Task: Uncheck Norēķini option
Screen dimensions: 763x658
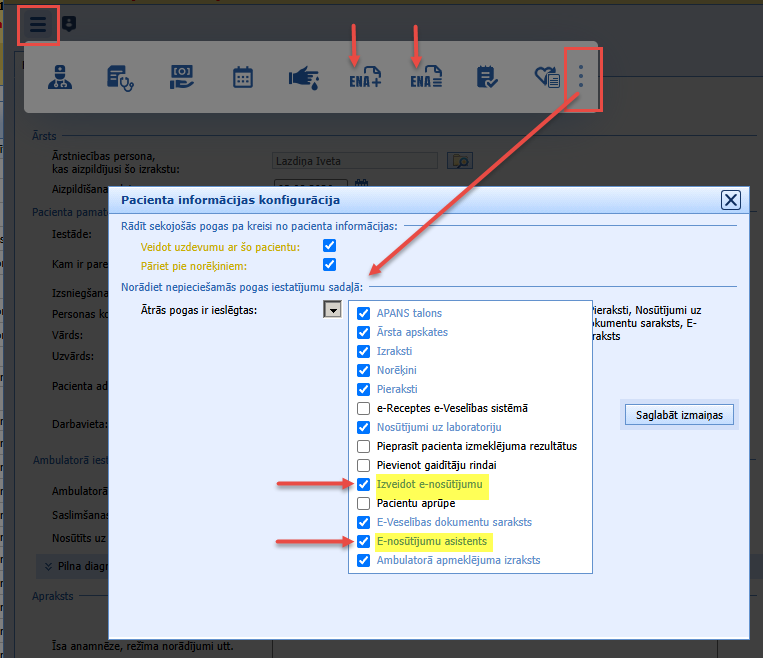Action: [x=363, y=370]
